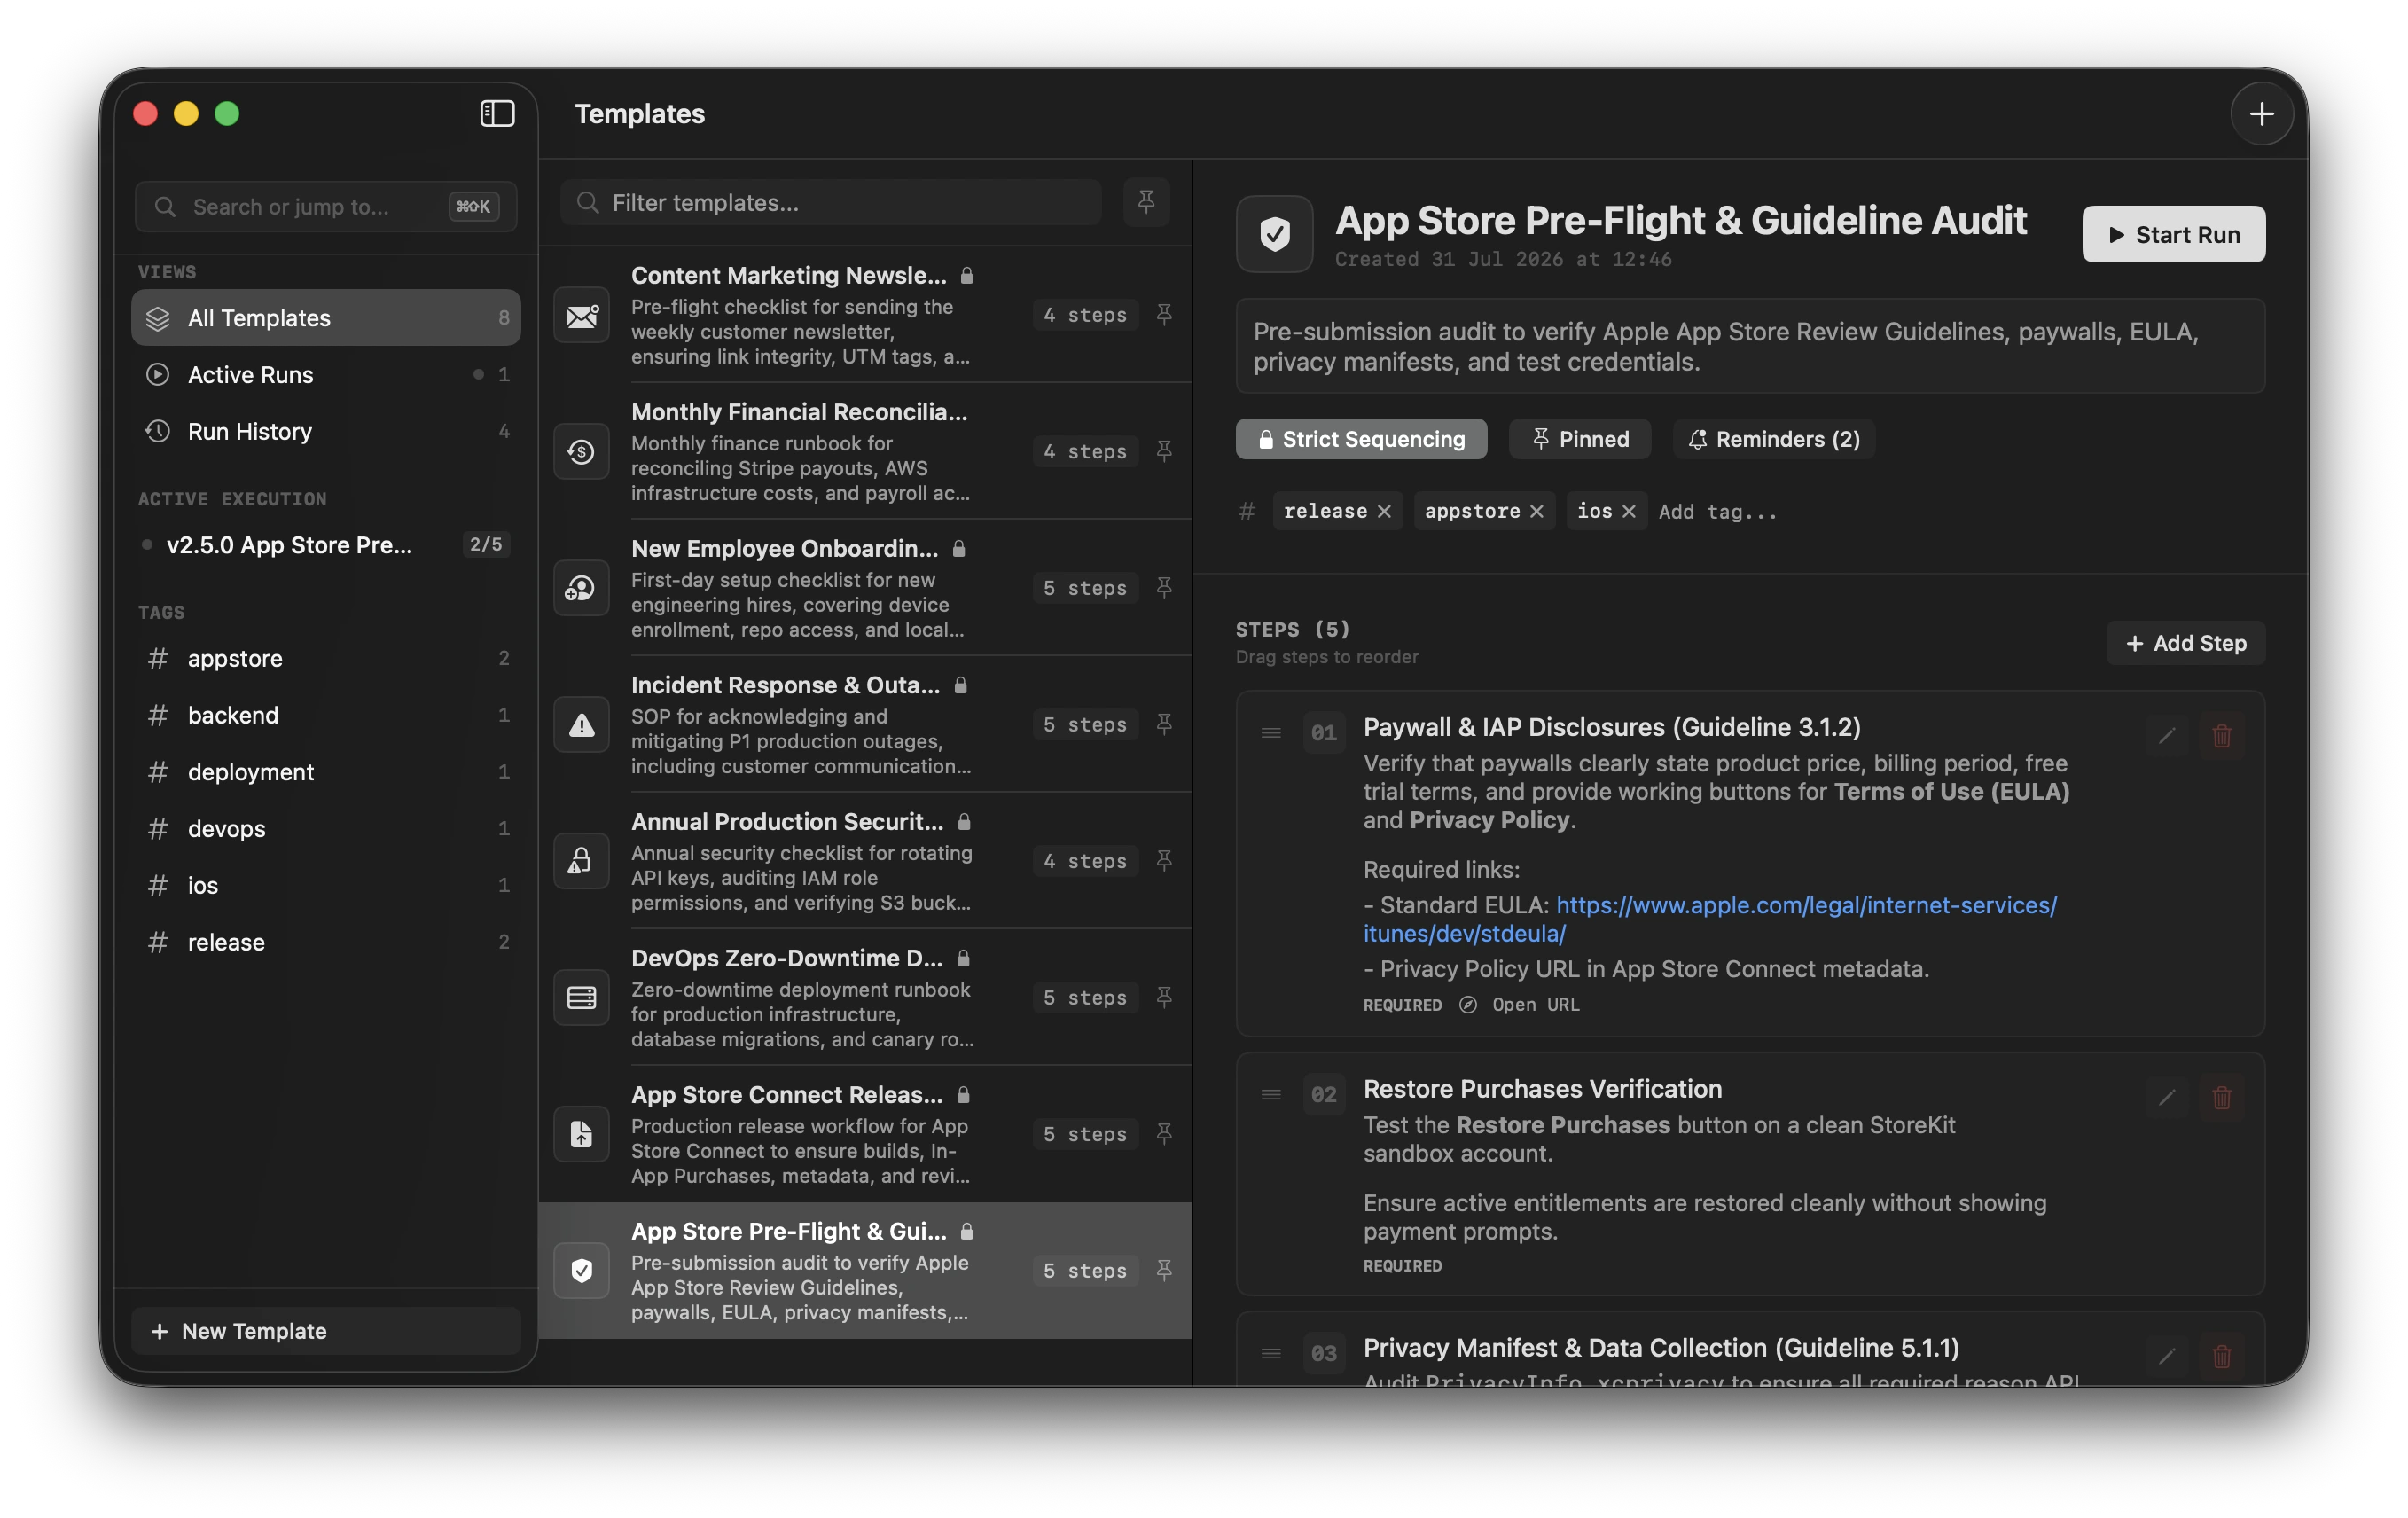Select All Templates view
2408x1518 pixels.
pos(326,318)
